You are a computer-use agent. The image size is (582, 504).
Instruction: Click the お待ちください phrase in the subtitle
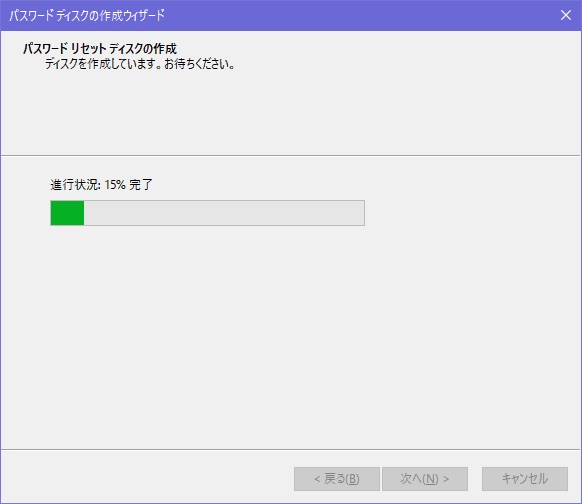coord(196,64)
